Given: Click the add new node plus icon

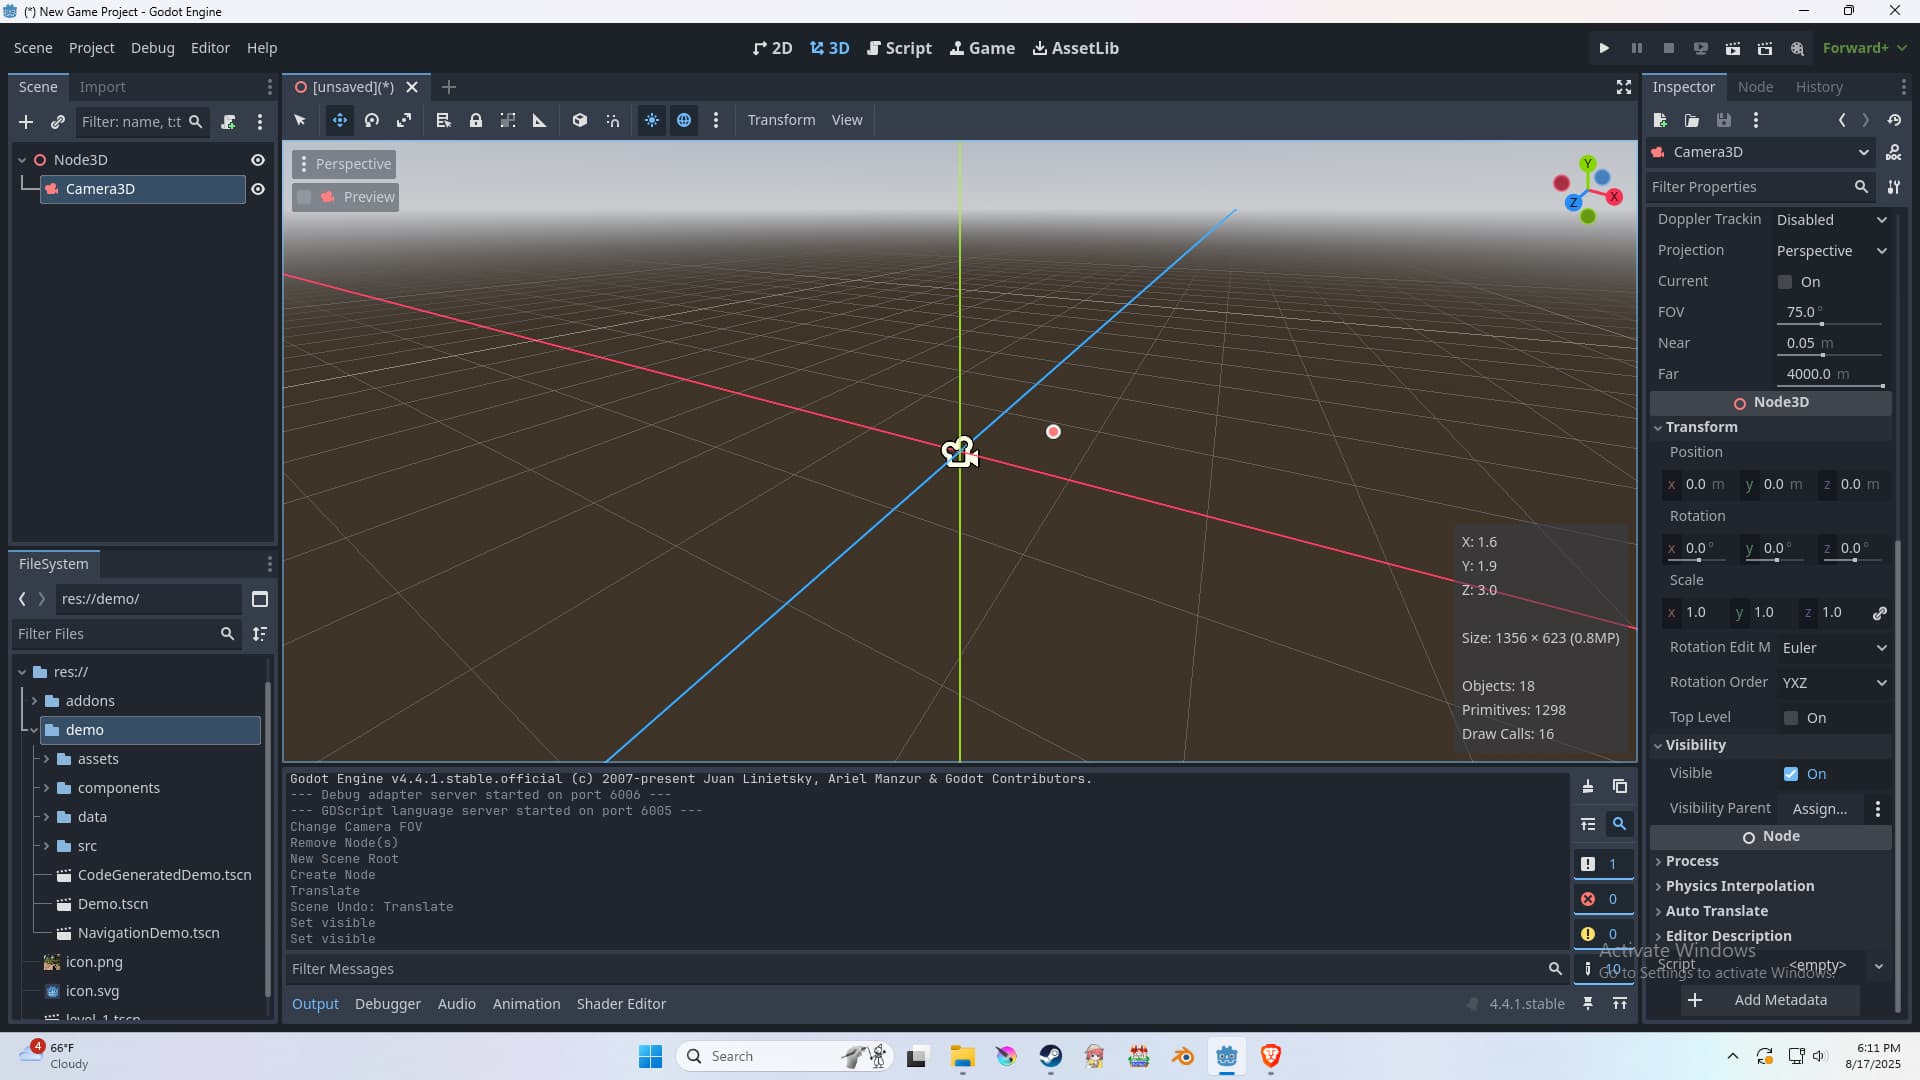Looking at the screenshot, I should click(26, 122).
